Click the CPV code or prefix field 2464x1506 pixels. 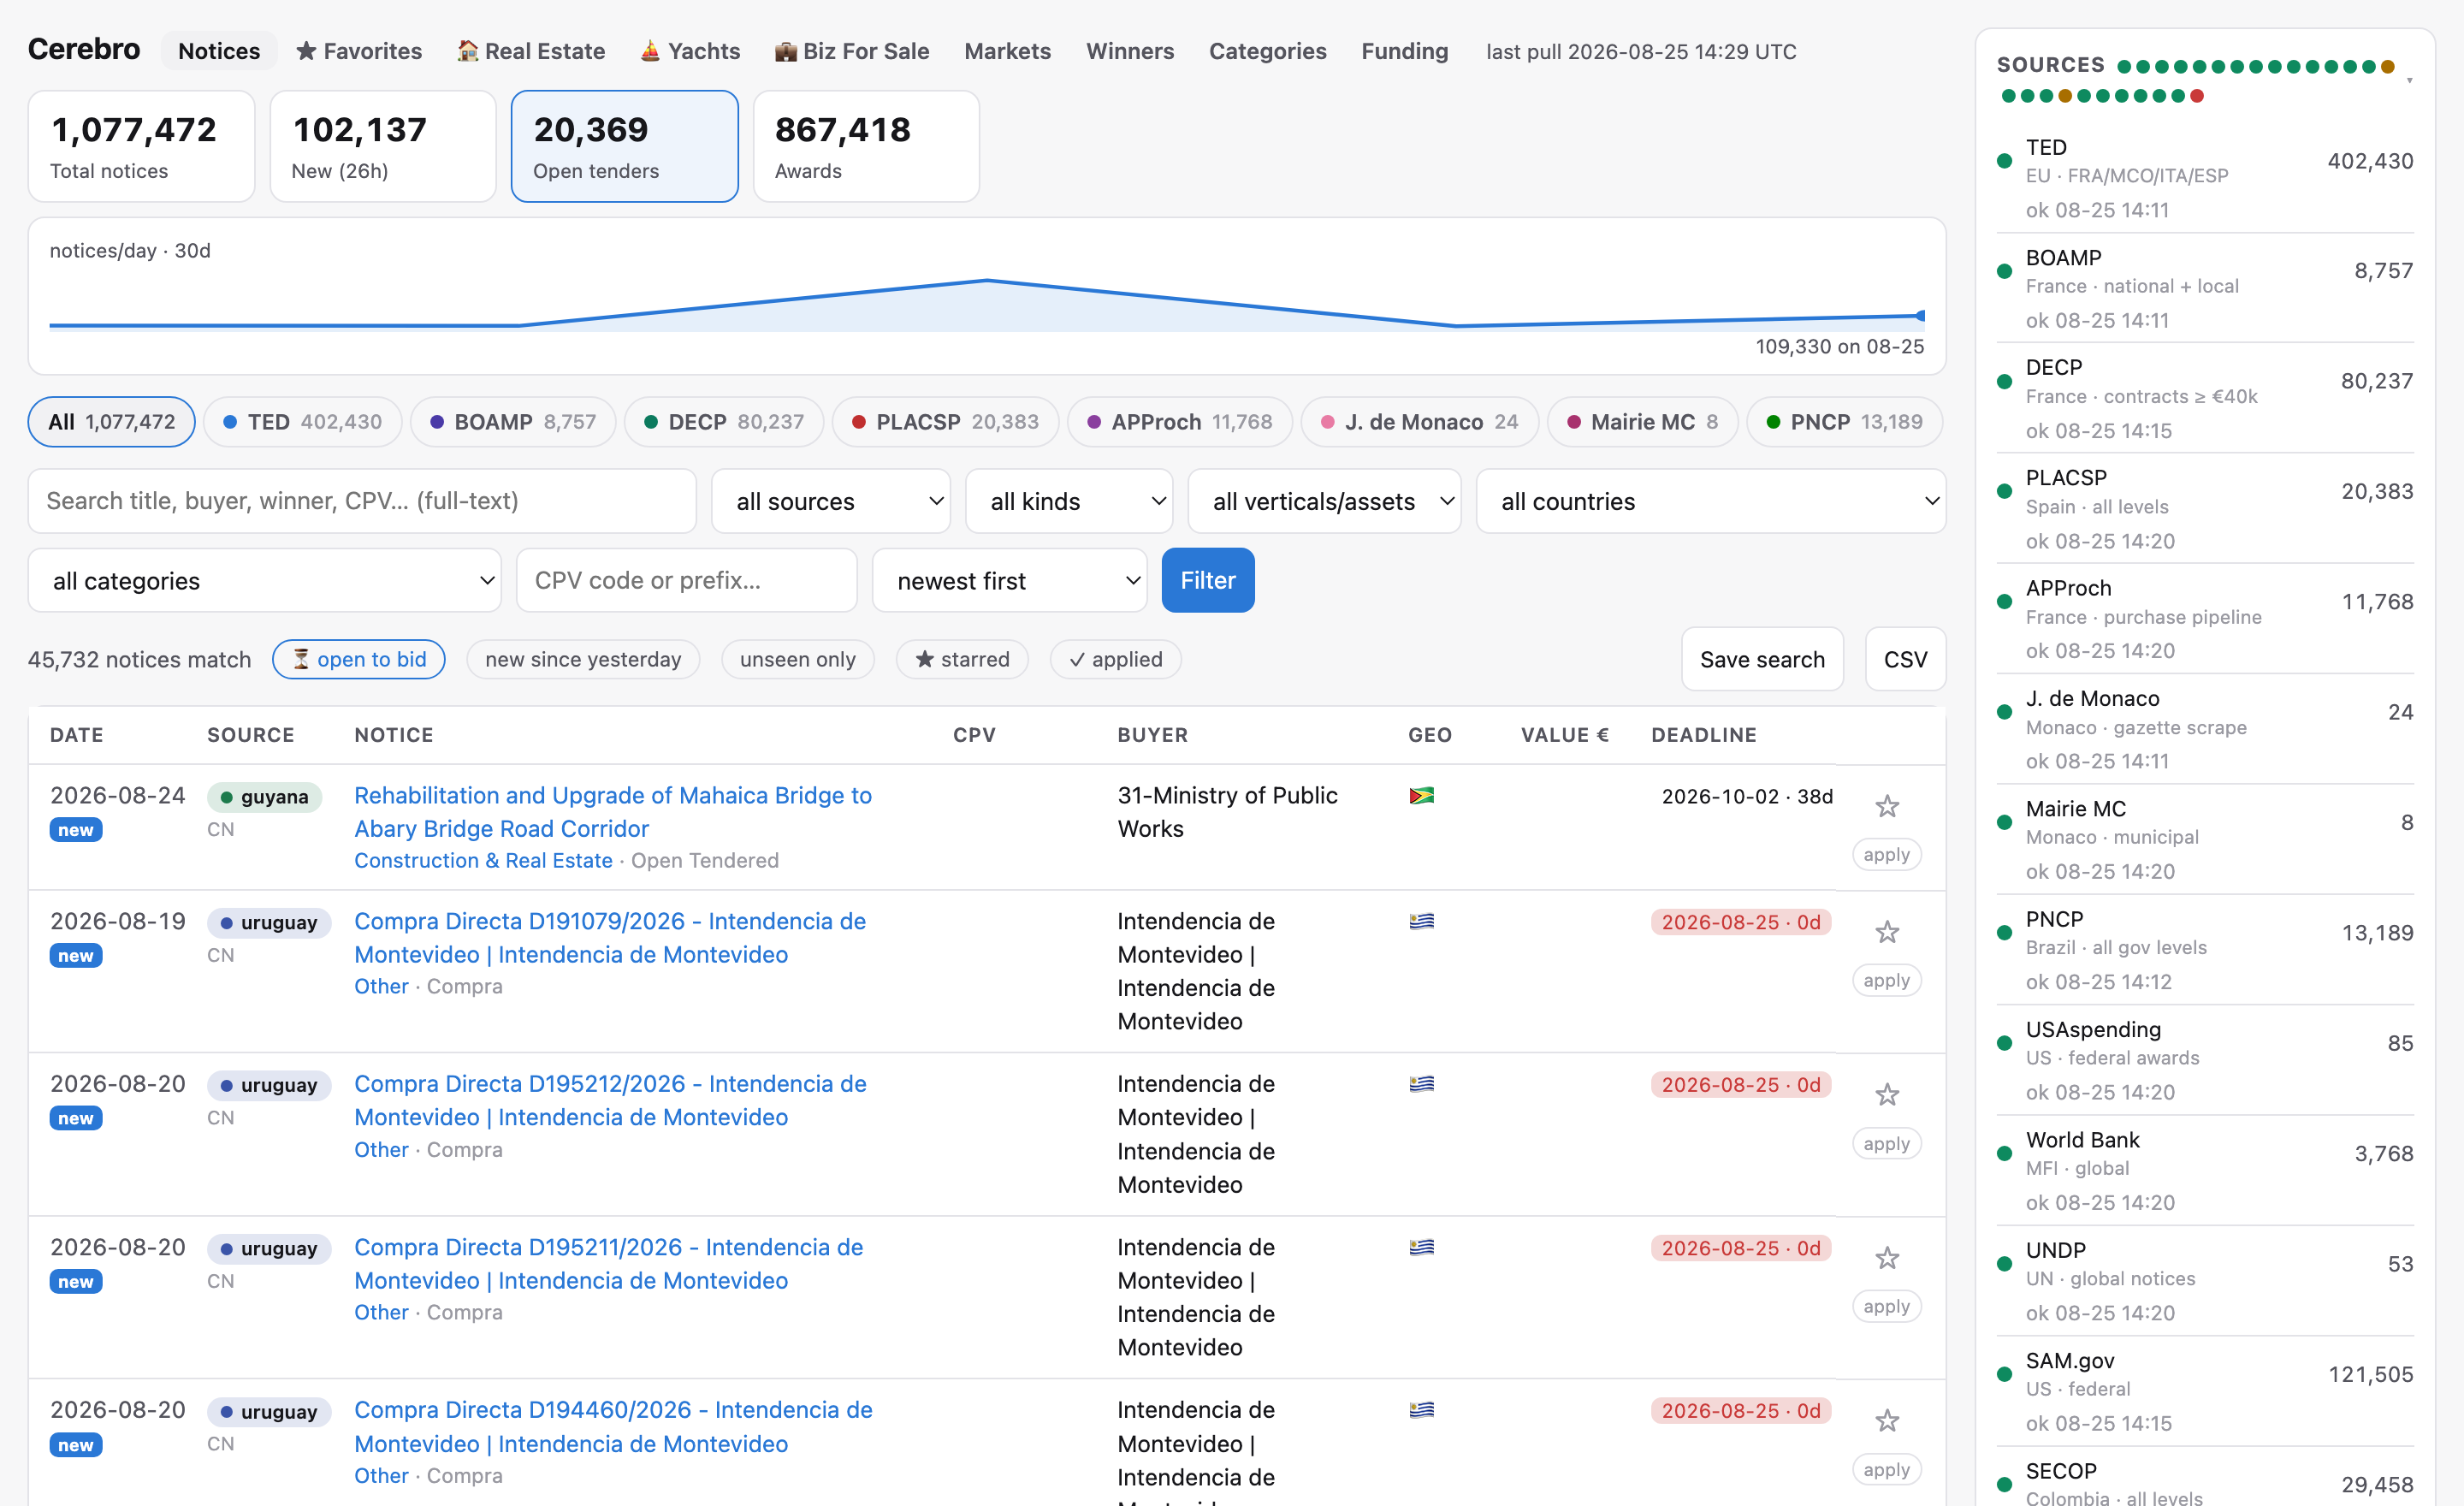pos(686,580)
